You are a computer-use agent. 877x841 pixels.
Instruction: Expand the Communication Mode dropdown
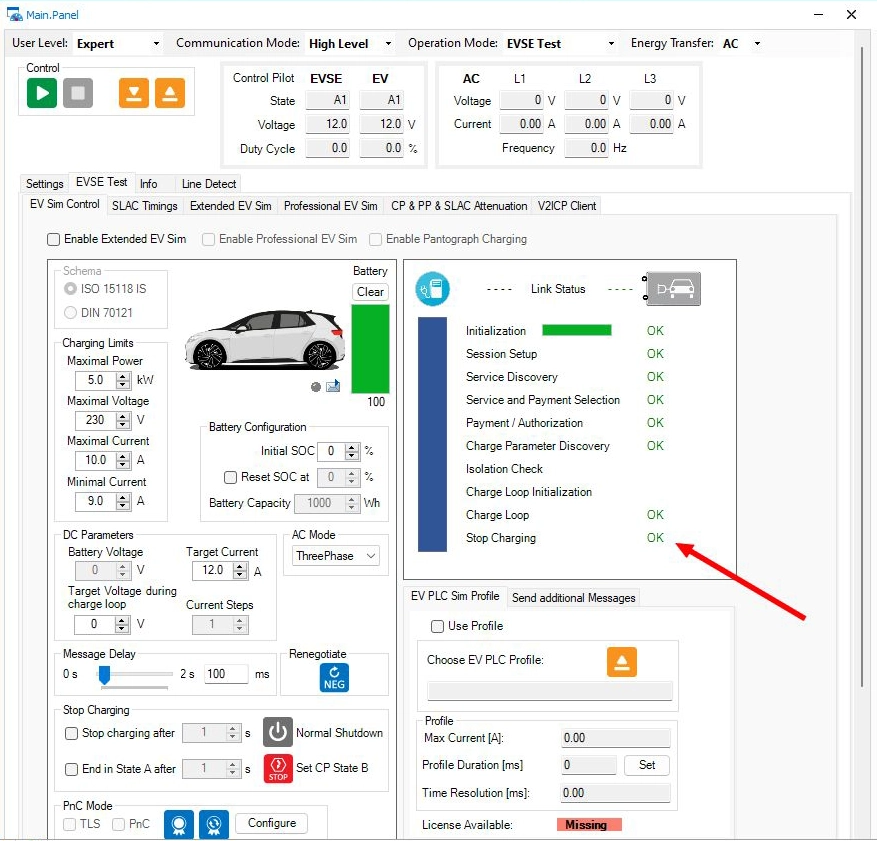pyautogui.click(x=350, y=44)
